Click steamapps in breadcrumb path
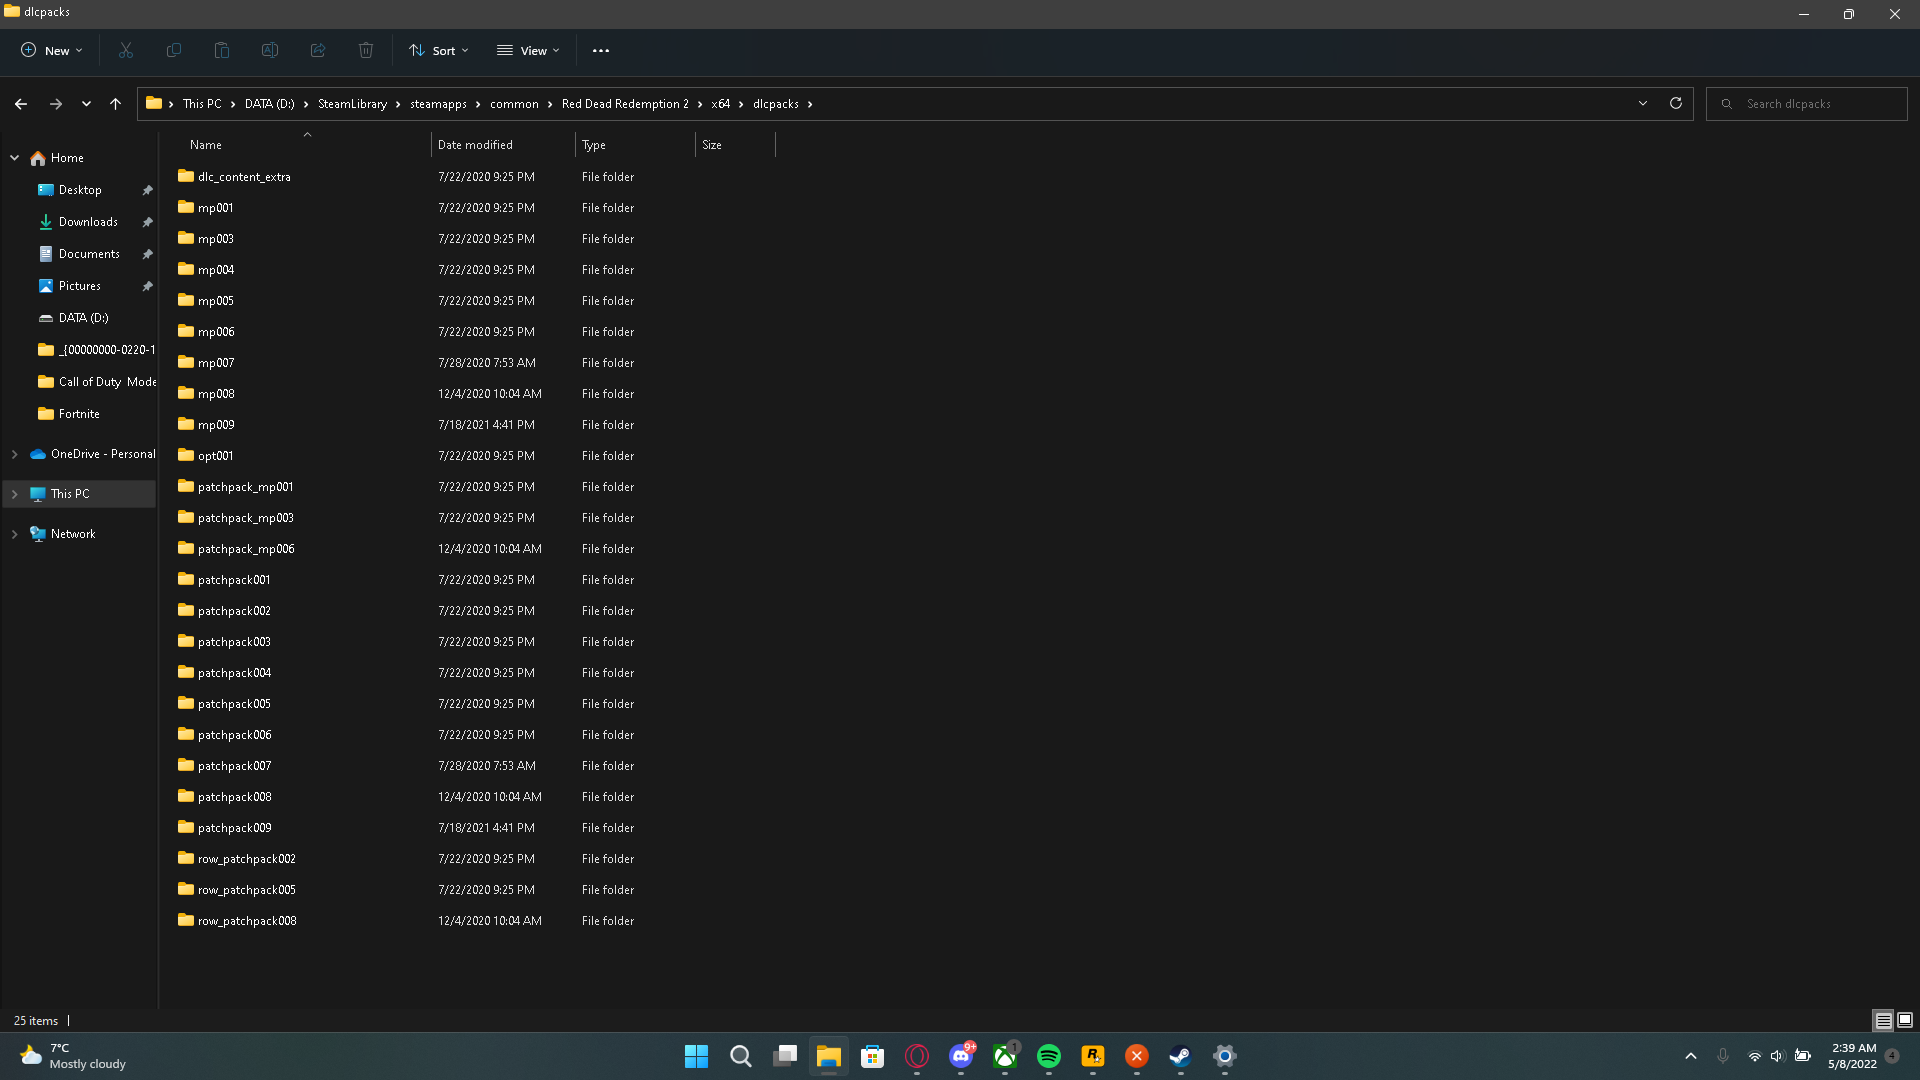The image size is (1920, 1080). pos(438,104)
